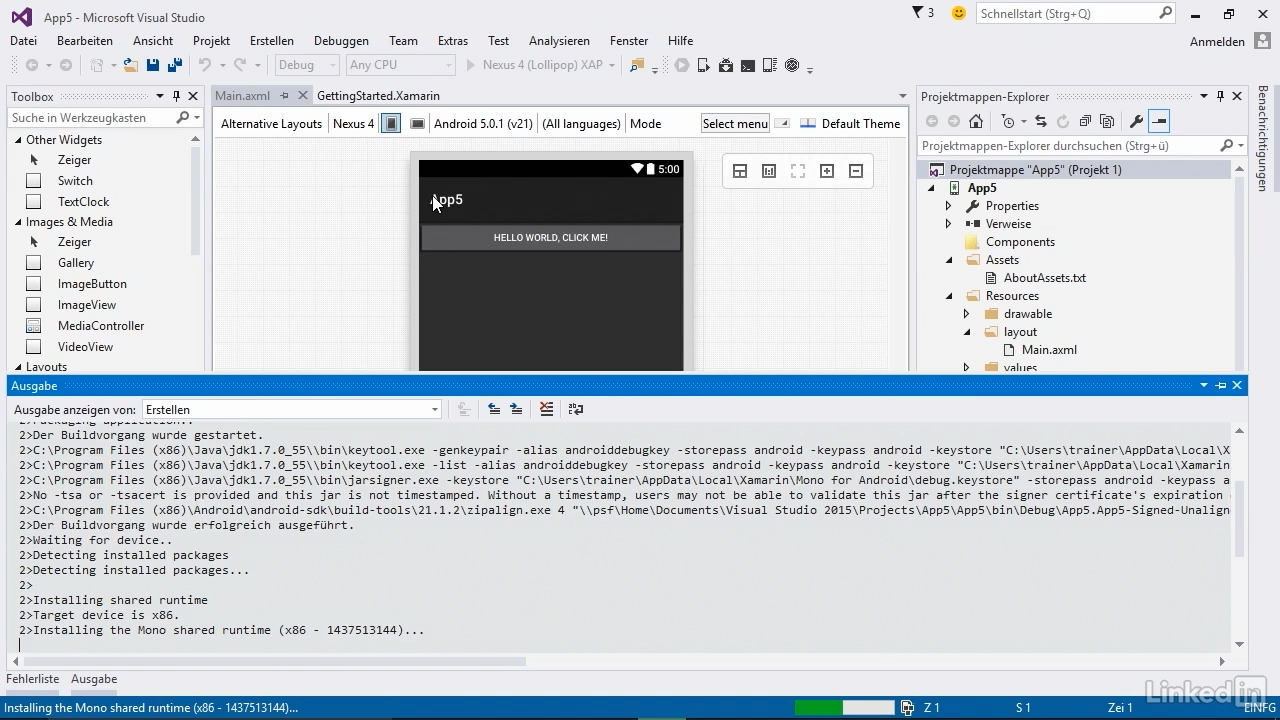Image resolution: width=1280 pixels, height=720 pixels.
Task: Expand the drawable folder in project tree
Action: 966,314
